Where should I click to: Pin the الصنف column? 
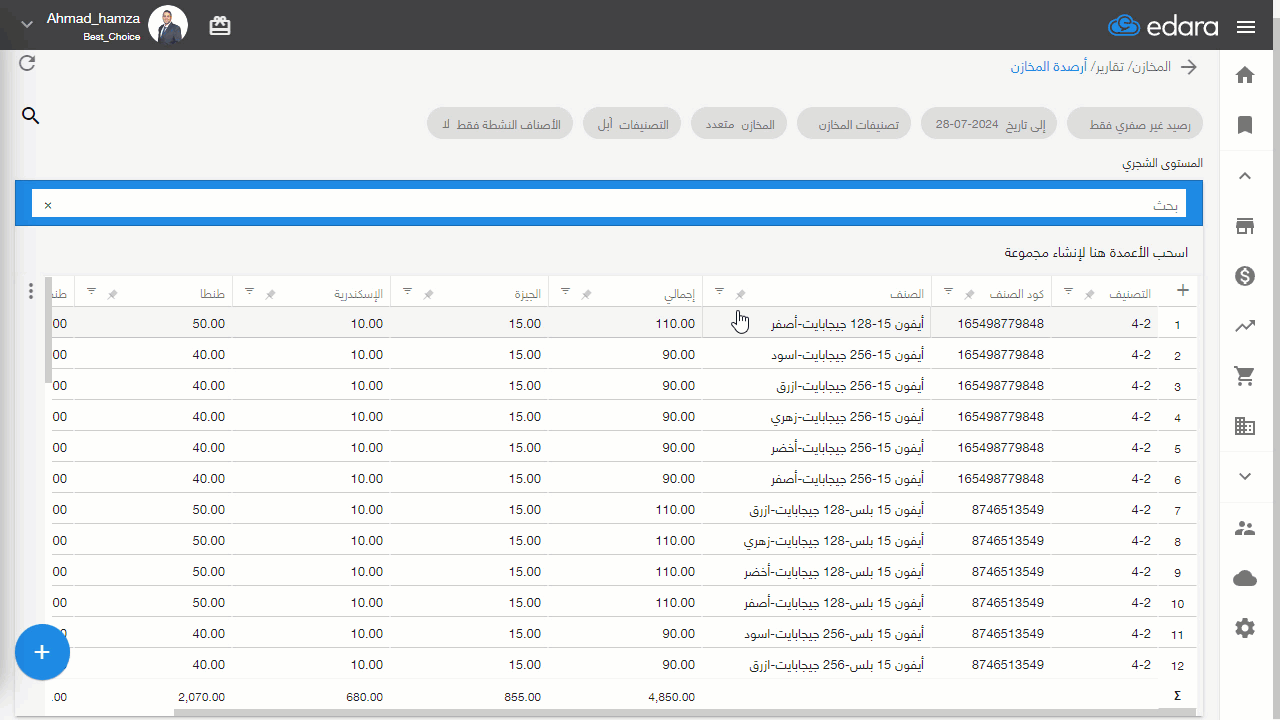coord(740,294)
